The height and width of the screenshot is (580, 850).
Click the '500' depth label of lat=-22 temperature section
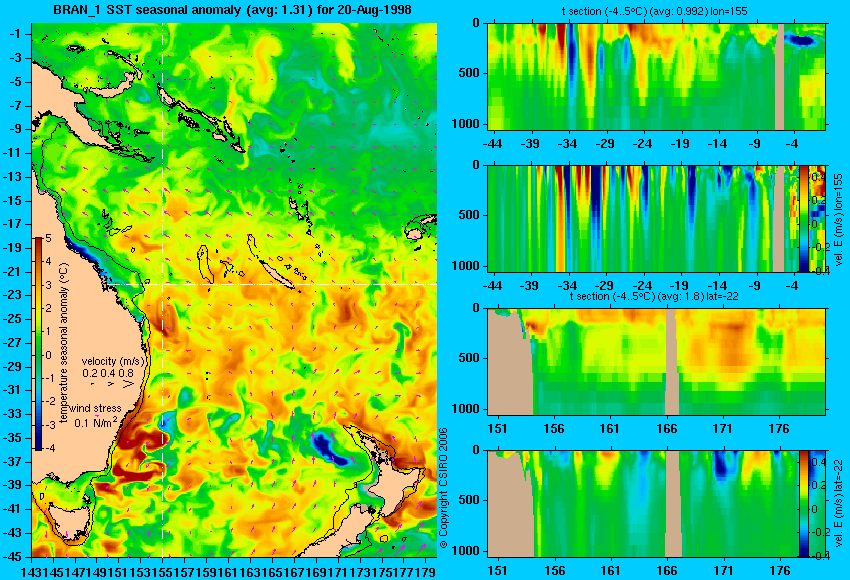coord(469,358)
